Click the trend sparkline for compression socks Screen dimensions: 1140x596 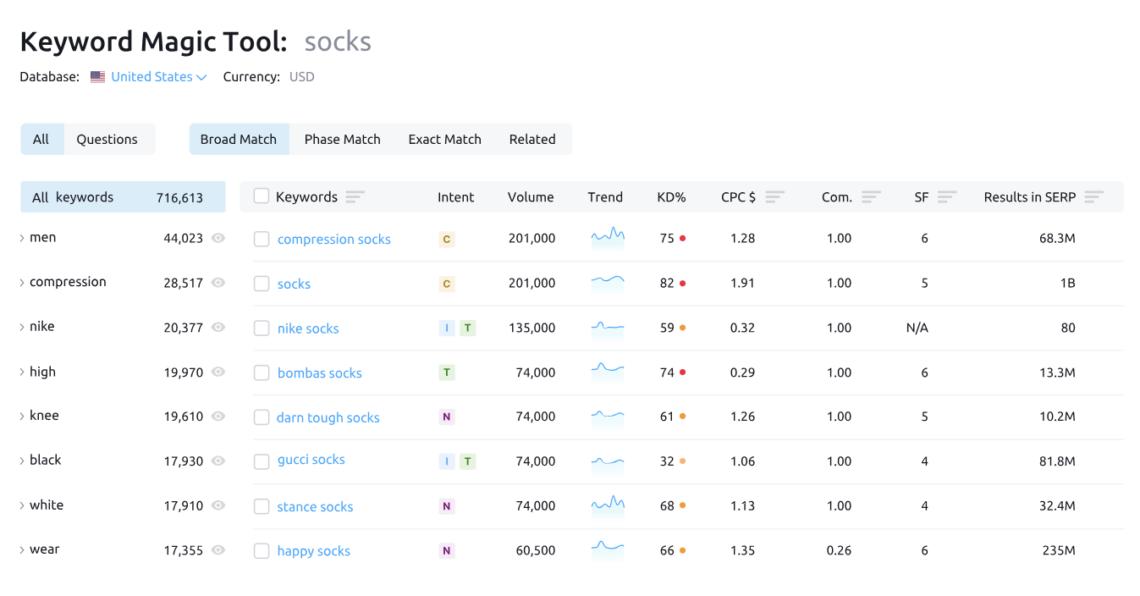pos(607,238)
